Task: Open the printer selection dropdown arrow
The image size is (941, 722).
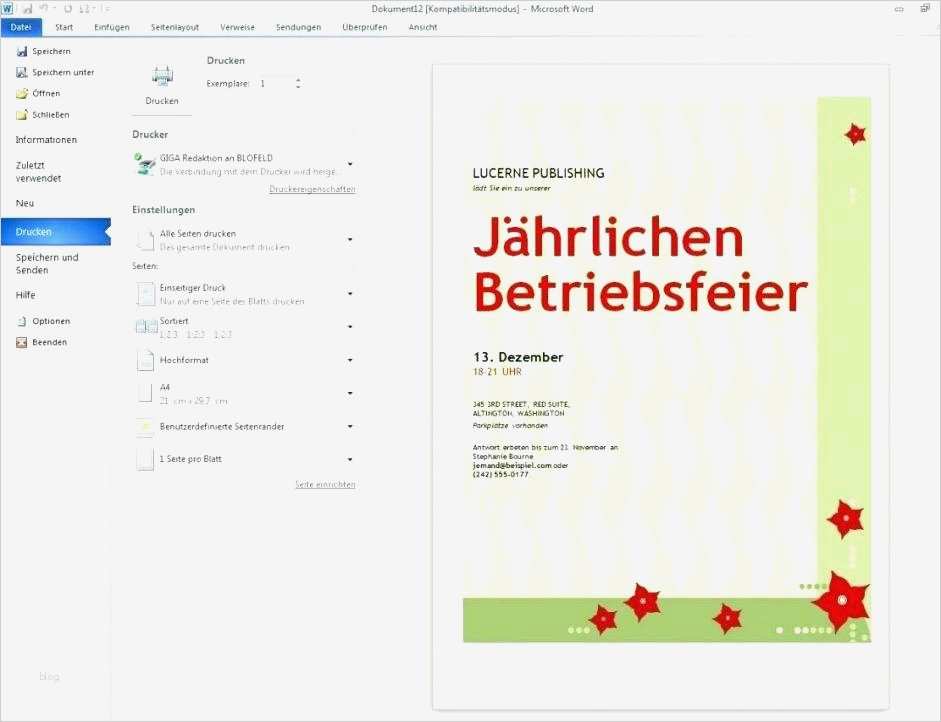Action: tap(349, 163)
